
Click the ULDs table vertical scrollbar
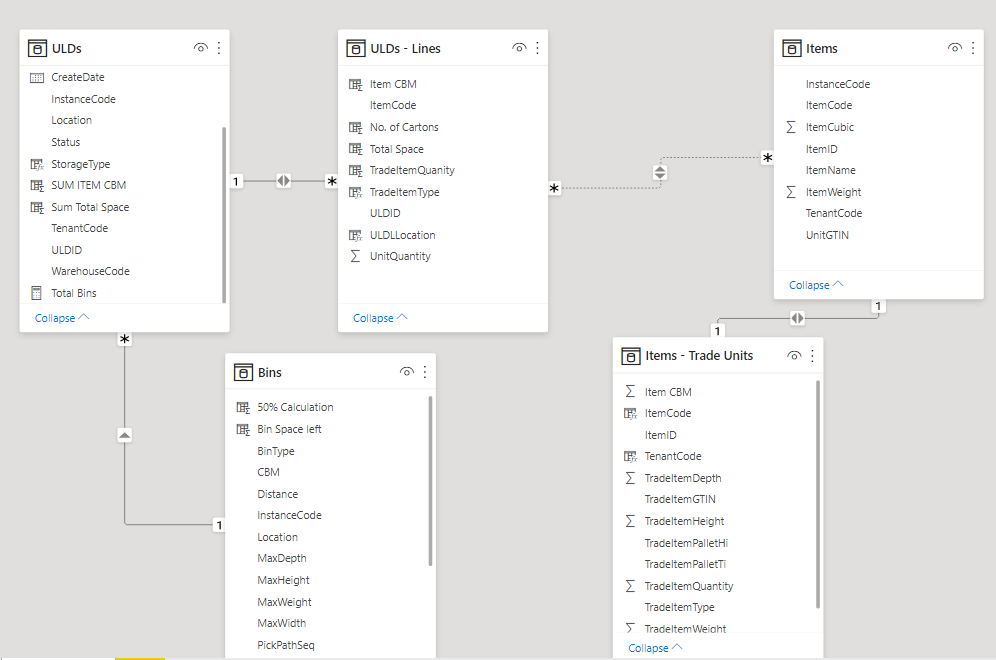224,215
